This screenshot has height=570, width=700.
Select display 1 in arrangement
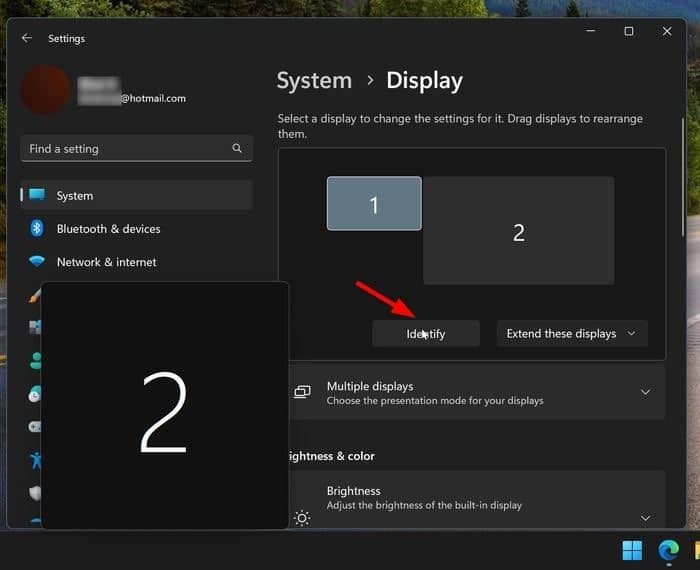pyautogui.click(x=374, y=204)
